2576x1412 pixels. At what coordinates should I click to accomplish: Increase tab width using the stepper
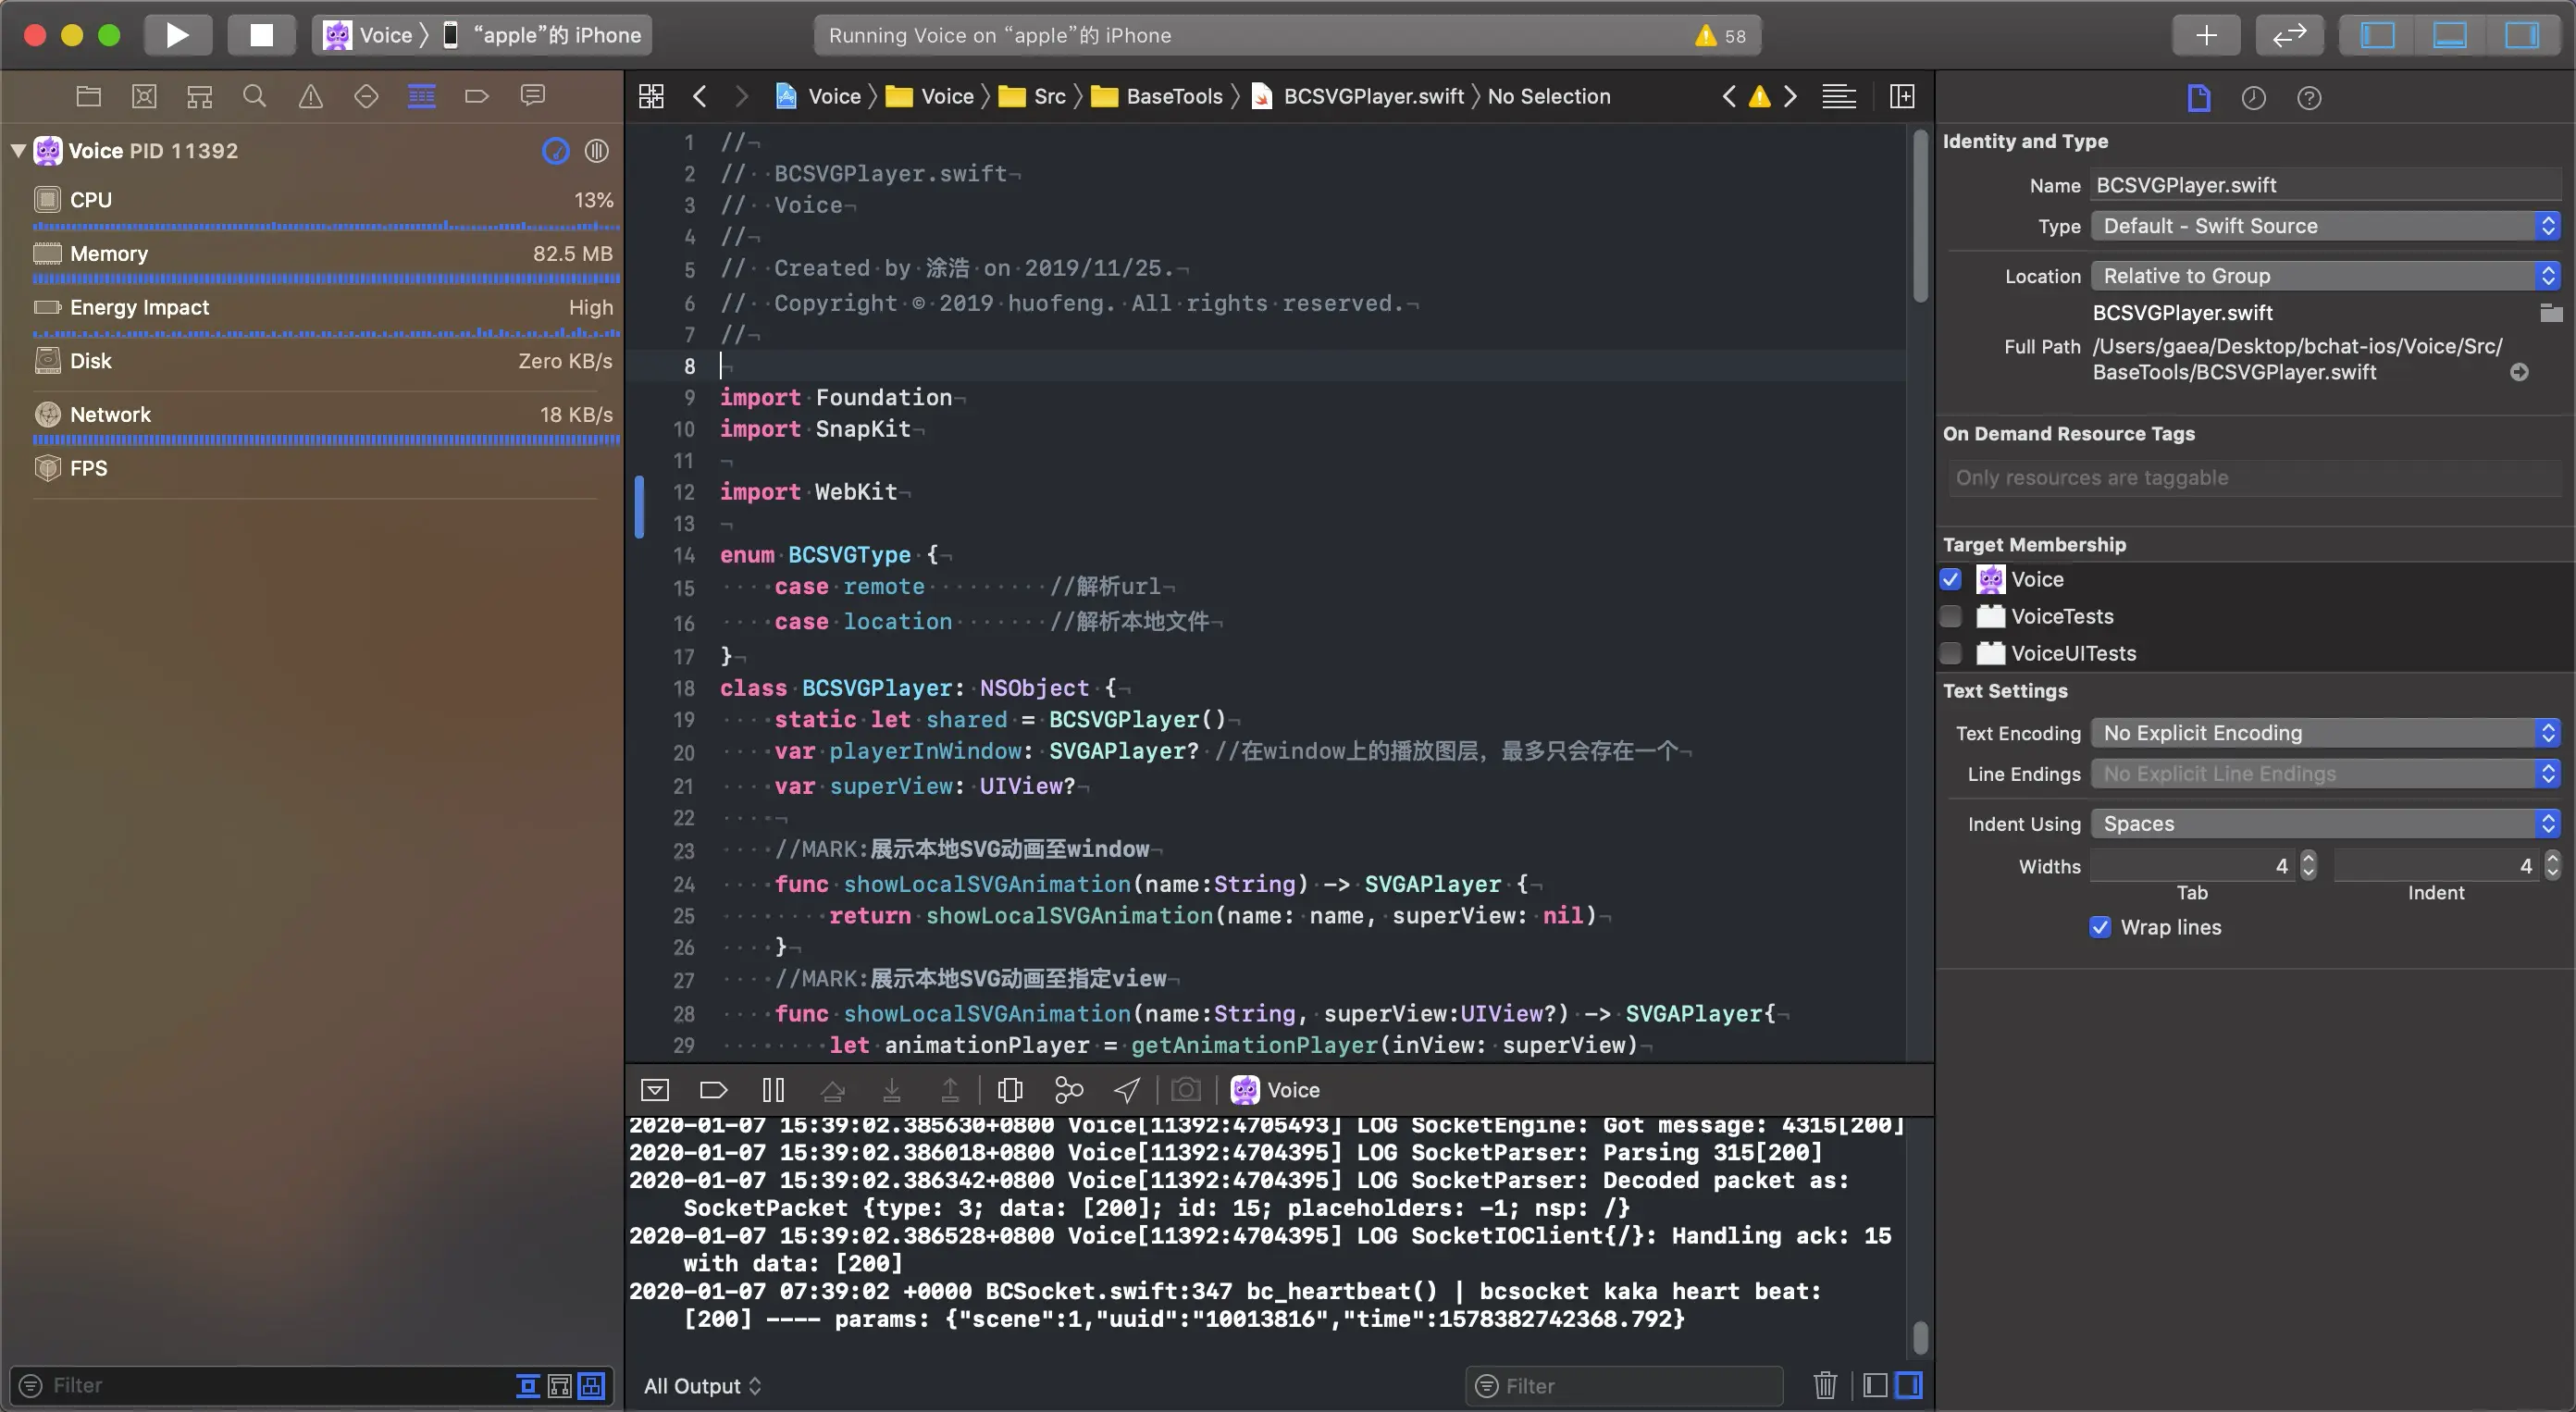pos(2308,859)
